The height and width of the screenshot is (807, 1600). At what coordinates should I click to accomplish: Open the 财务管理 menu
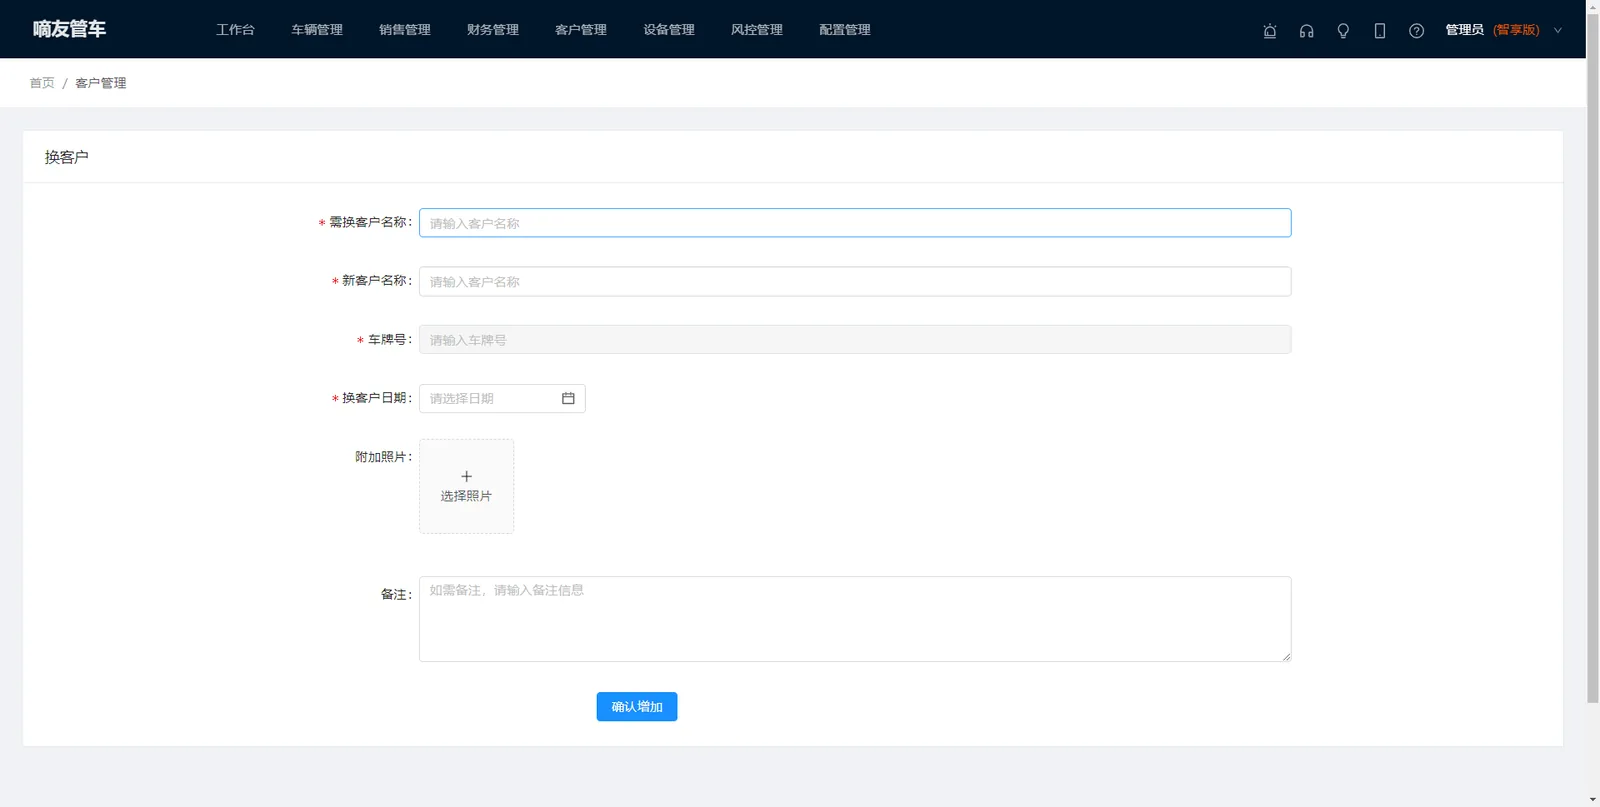pos(493,30)
